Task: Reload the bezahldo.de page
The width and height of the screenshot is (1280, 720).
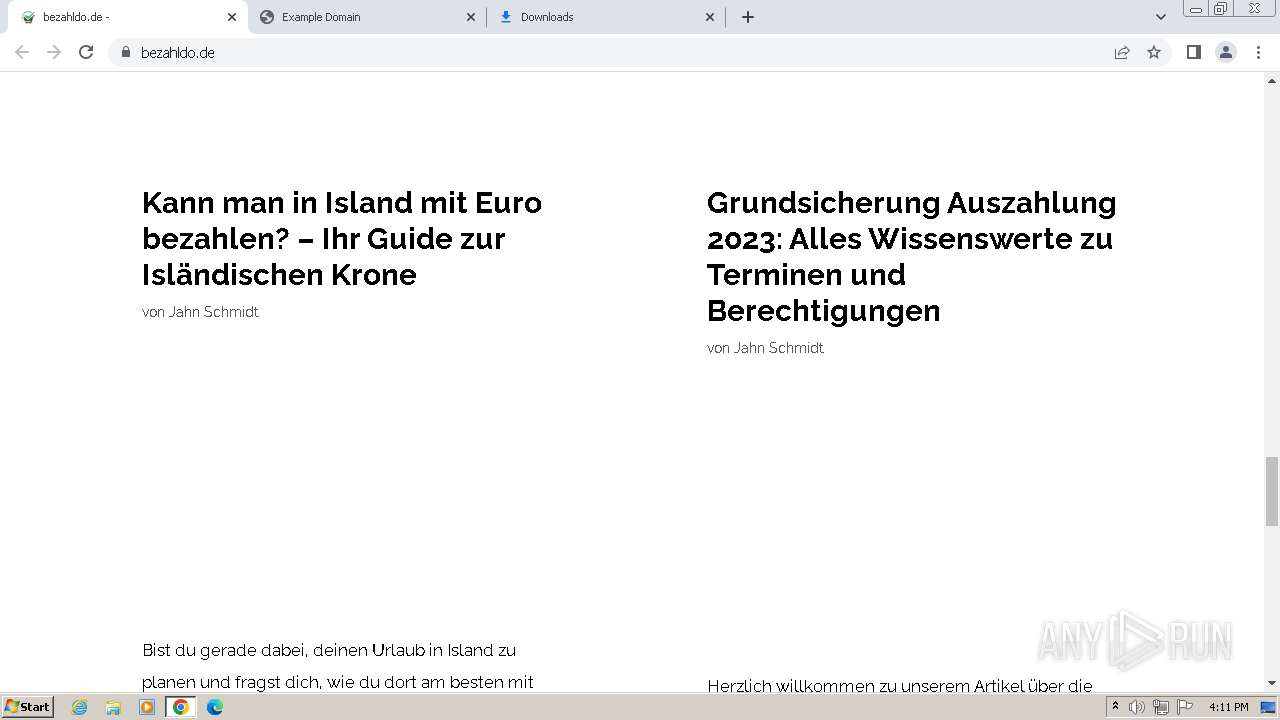Action: [86, 52]
